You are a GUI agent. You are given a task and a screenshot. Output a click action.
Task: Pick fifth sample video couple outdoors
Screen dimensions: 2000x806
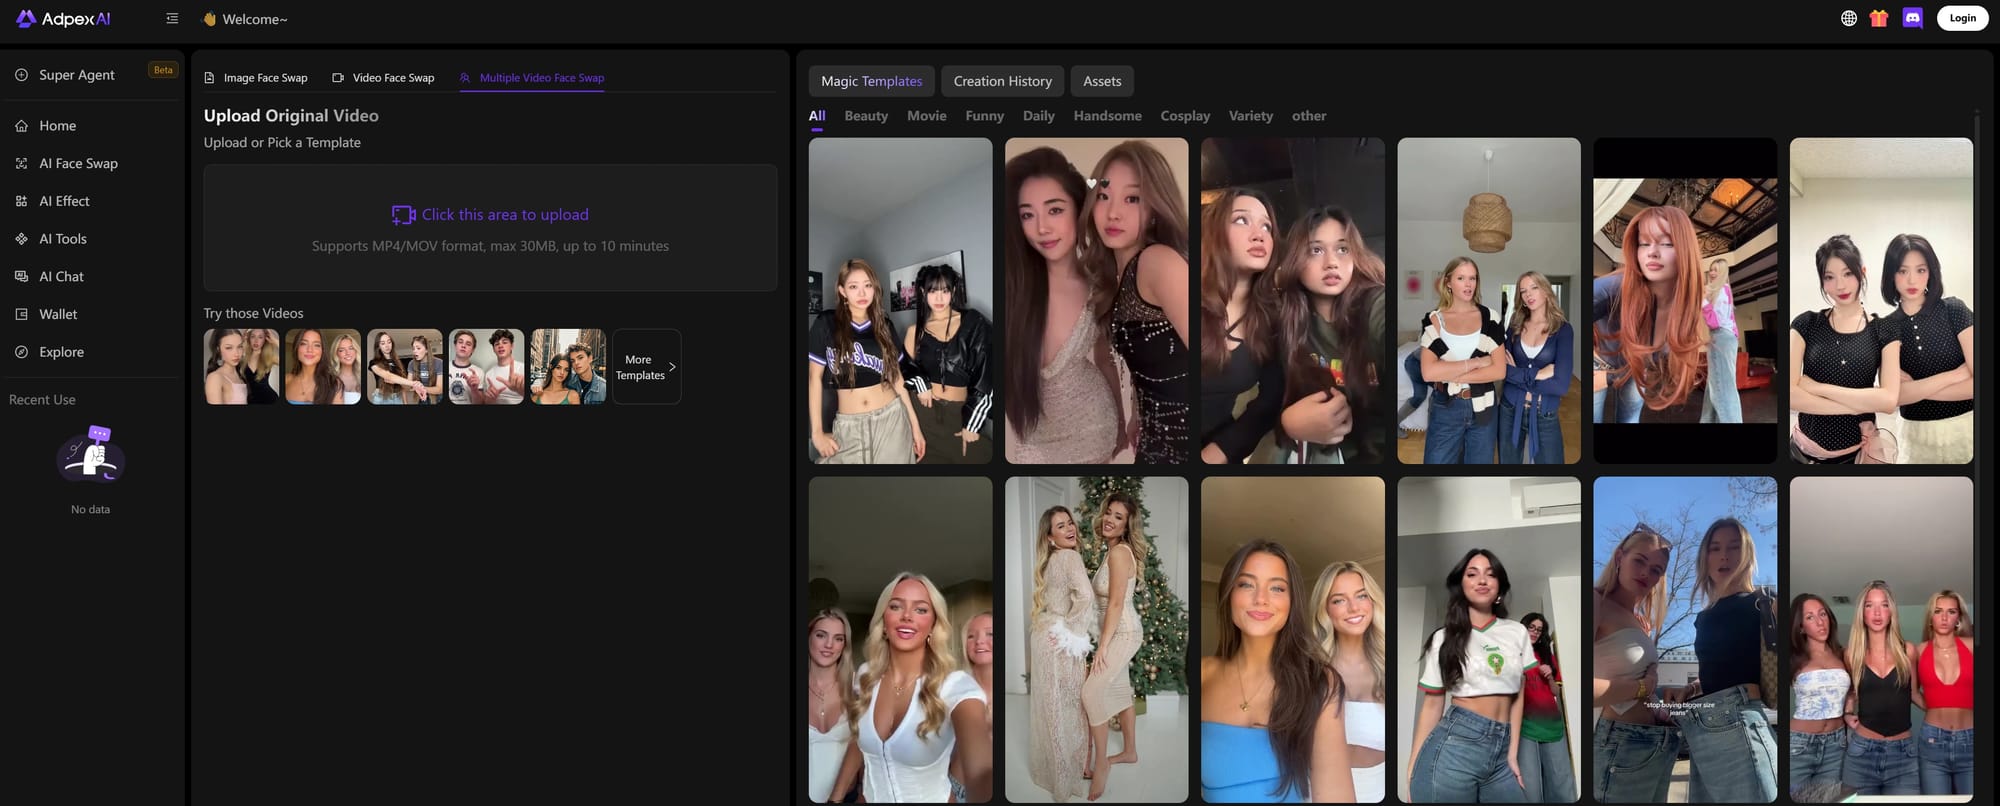(568, 367)
